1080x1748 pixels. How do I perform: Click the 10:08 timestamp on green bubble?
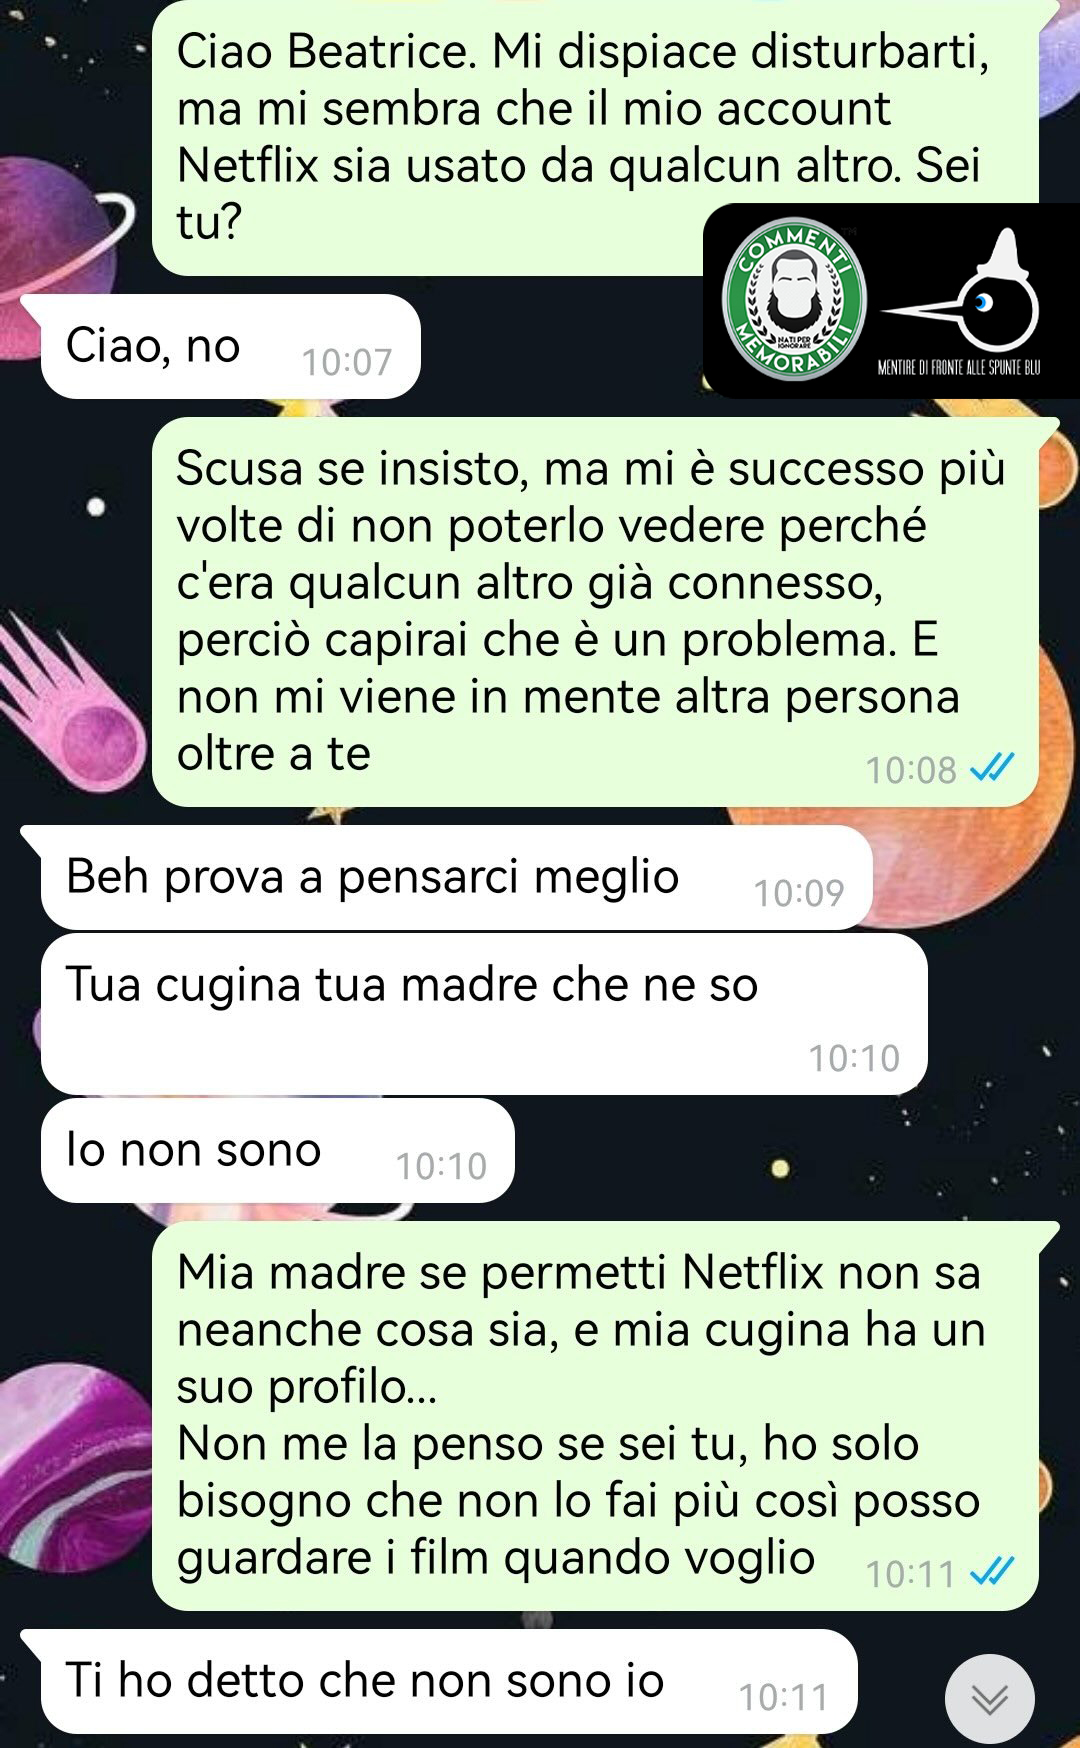point(911,770)
